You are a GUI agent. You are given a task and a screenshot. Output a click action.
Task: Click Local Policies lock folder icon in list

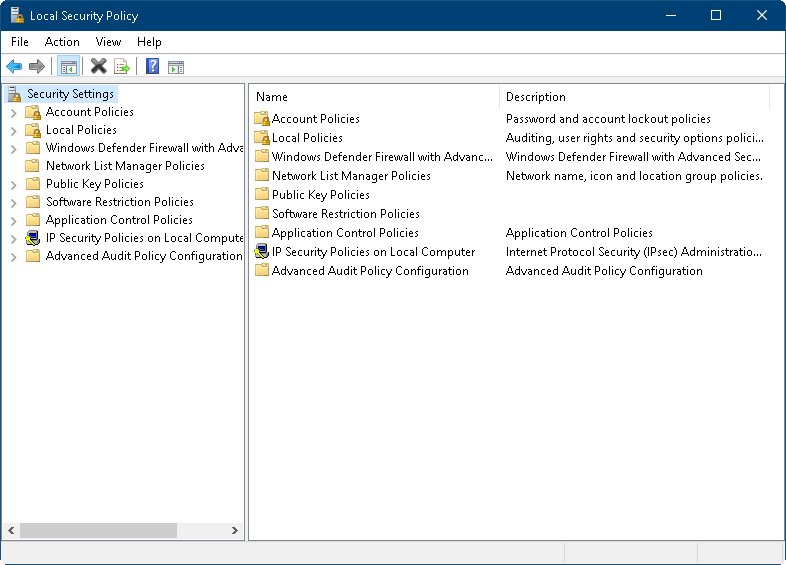[262, 138]
